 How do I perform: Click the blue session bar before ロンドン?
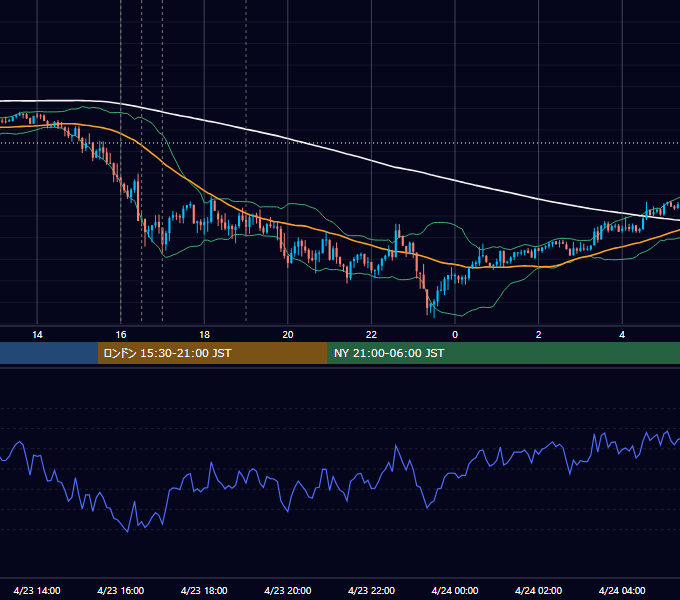(x=49, y=353)
